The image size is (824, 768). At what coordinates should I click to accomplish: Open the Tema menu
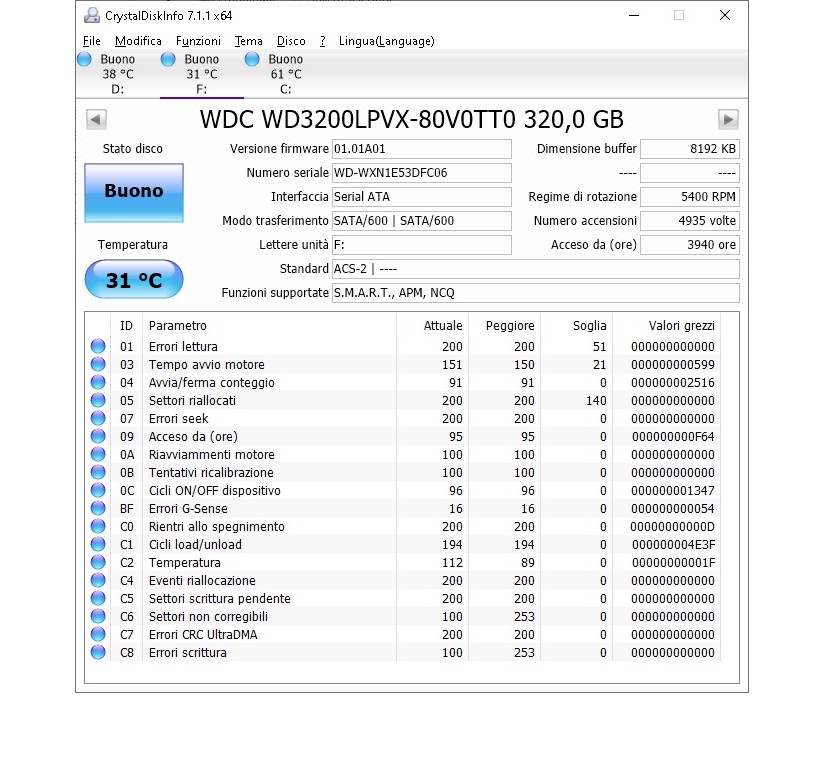249,41
